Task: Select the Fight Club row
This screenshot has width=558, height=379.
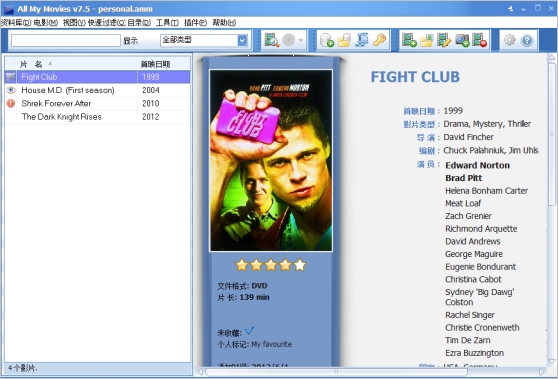Action: pyautogui.click(x=98, y=77)
